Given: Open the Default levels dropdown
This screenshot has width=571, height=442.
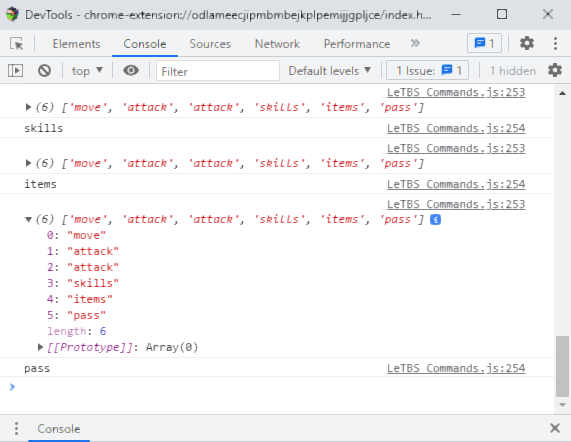Looking at the screenshot, I should pos(329,71).
